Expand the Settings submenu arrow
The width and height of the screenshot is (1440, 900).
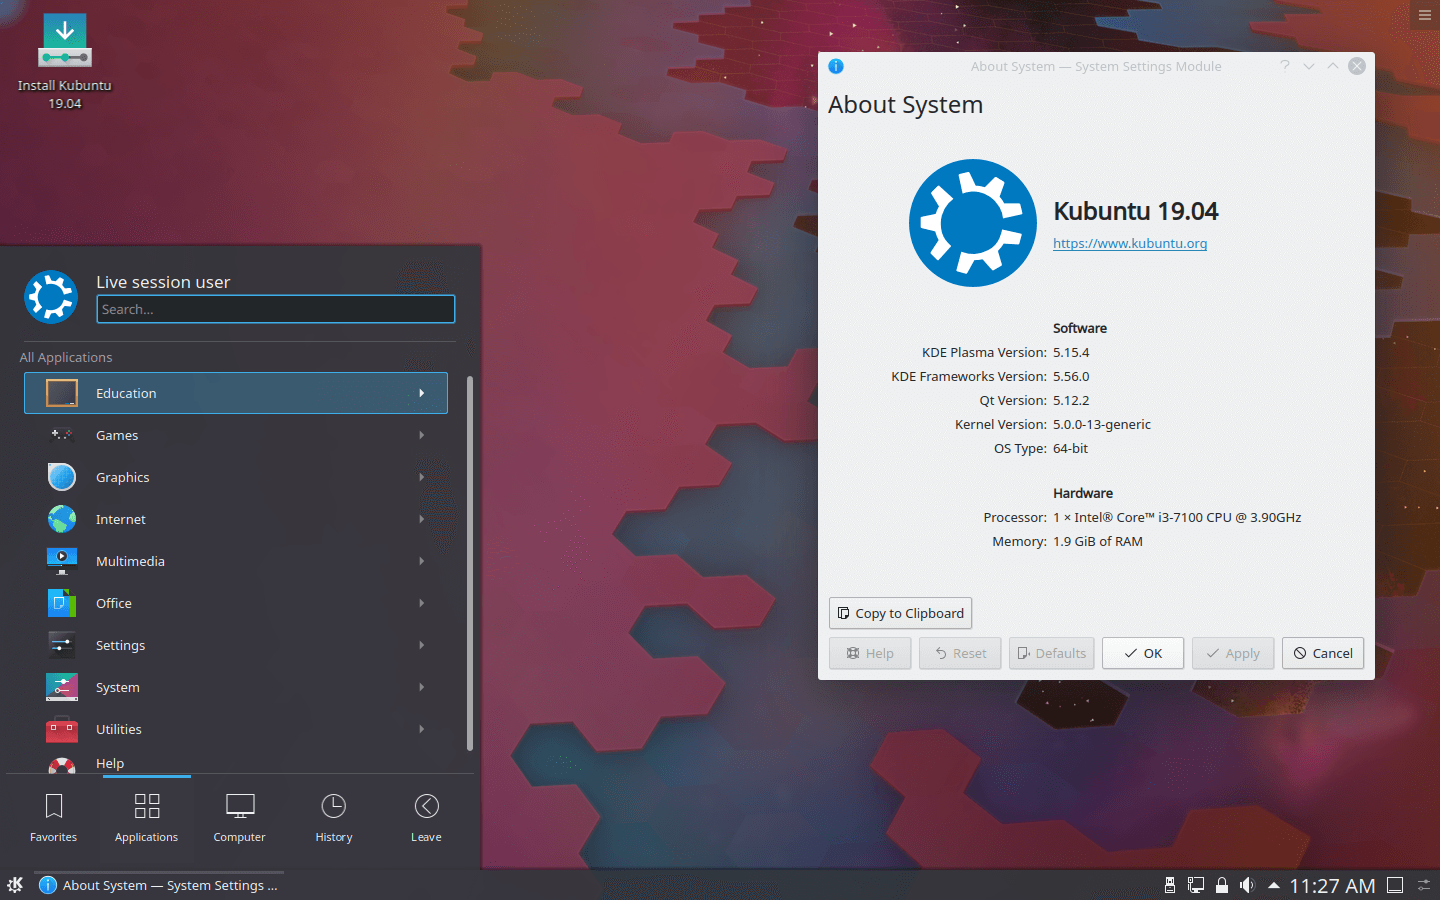pyautogui.click(x=422, y=645)
